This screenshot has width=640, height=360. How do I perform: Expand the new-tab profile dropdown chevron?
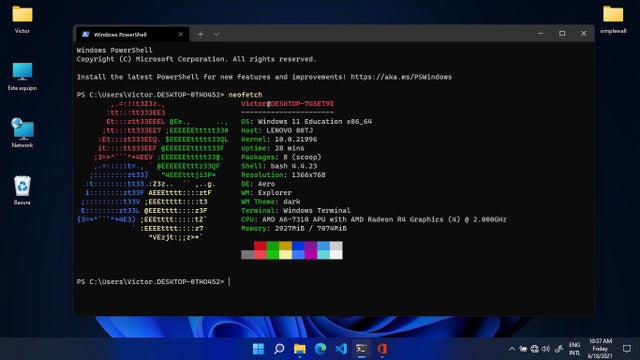216,34
